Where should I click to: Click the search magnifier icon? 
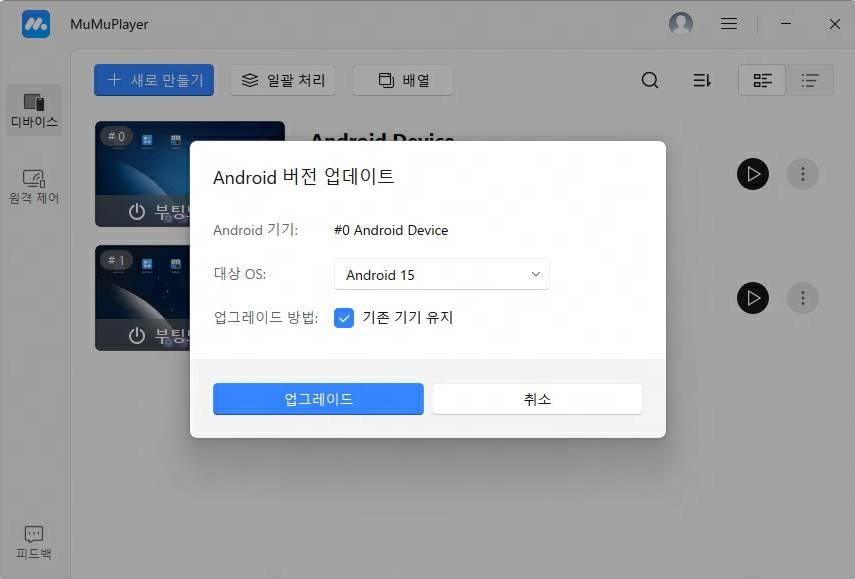point(649,80)
